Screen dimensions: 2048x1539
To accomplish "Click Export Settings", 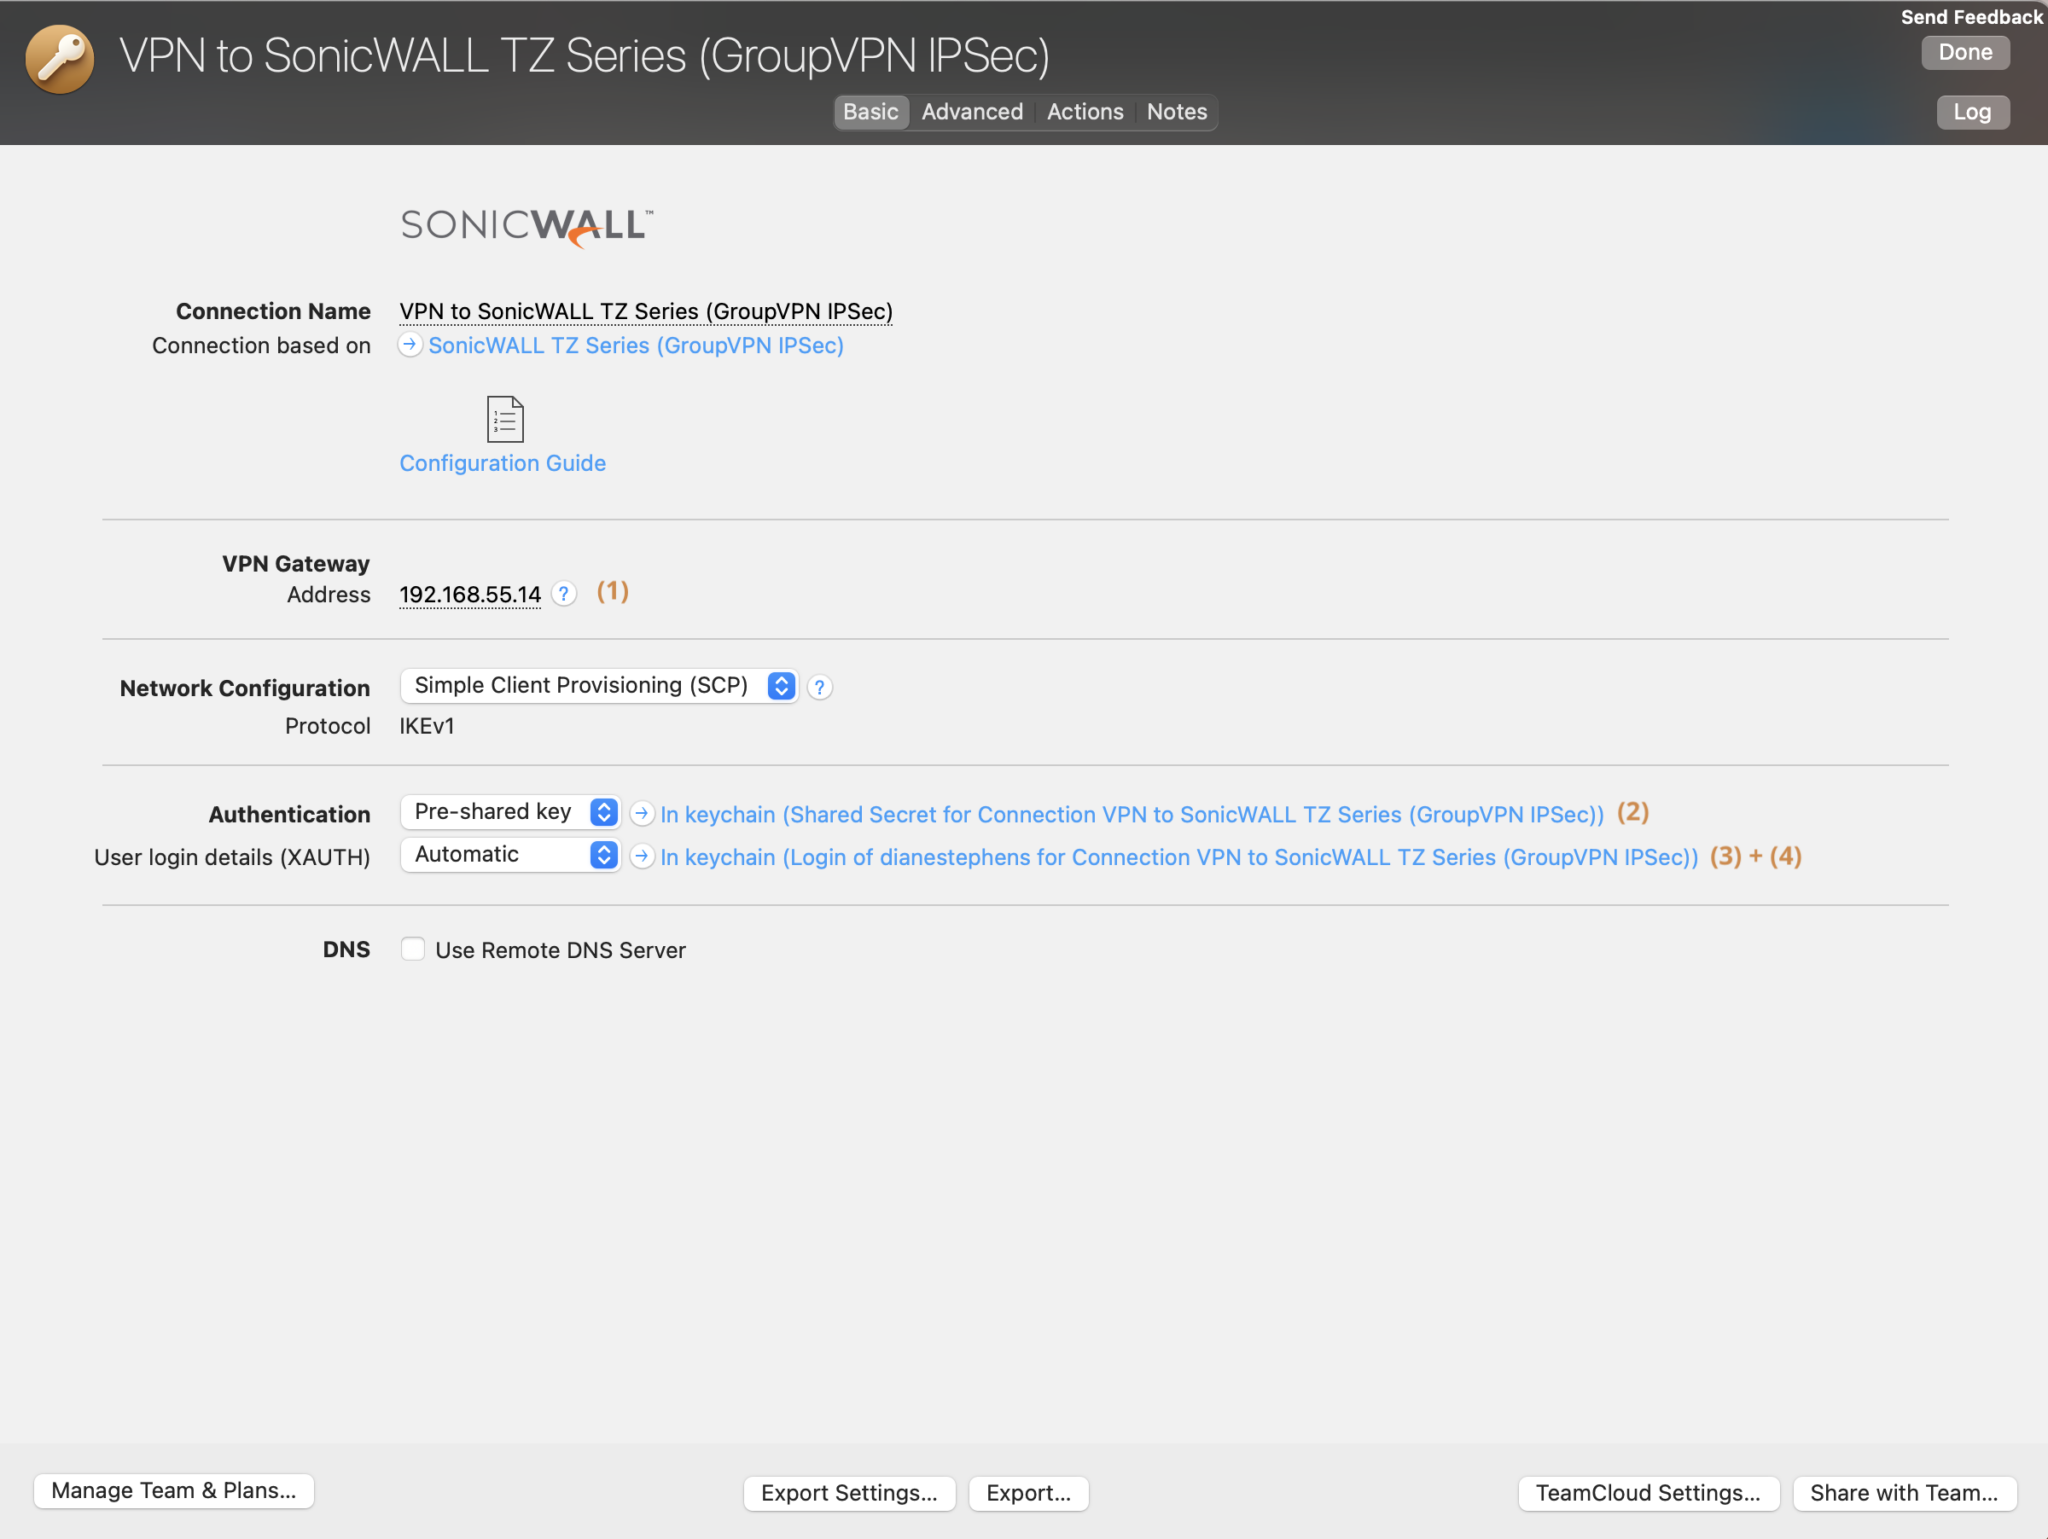I will point(848,1492).
